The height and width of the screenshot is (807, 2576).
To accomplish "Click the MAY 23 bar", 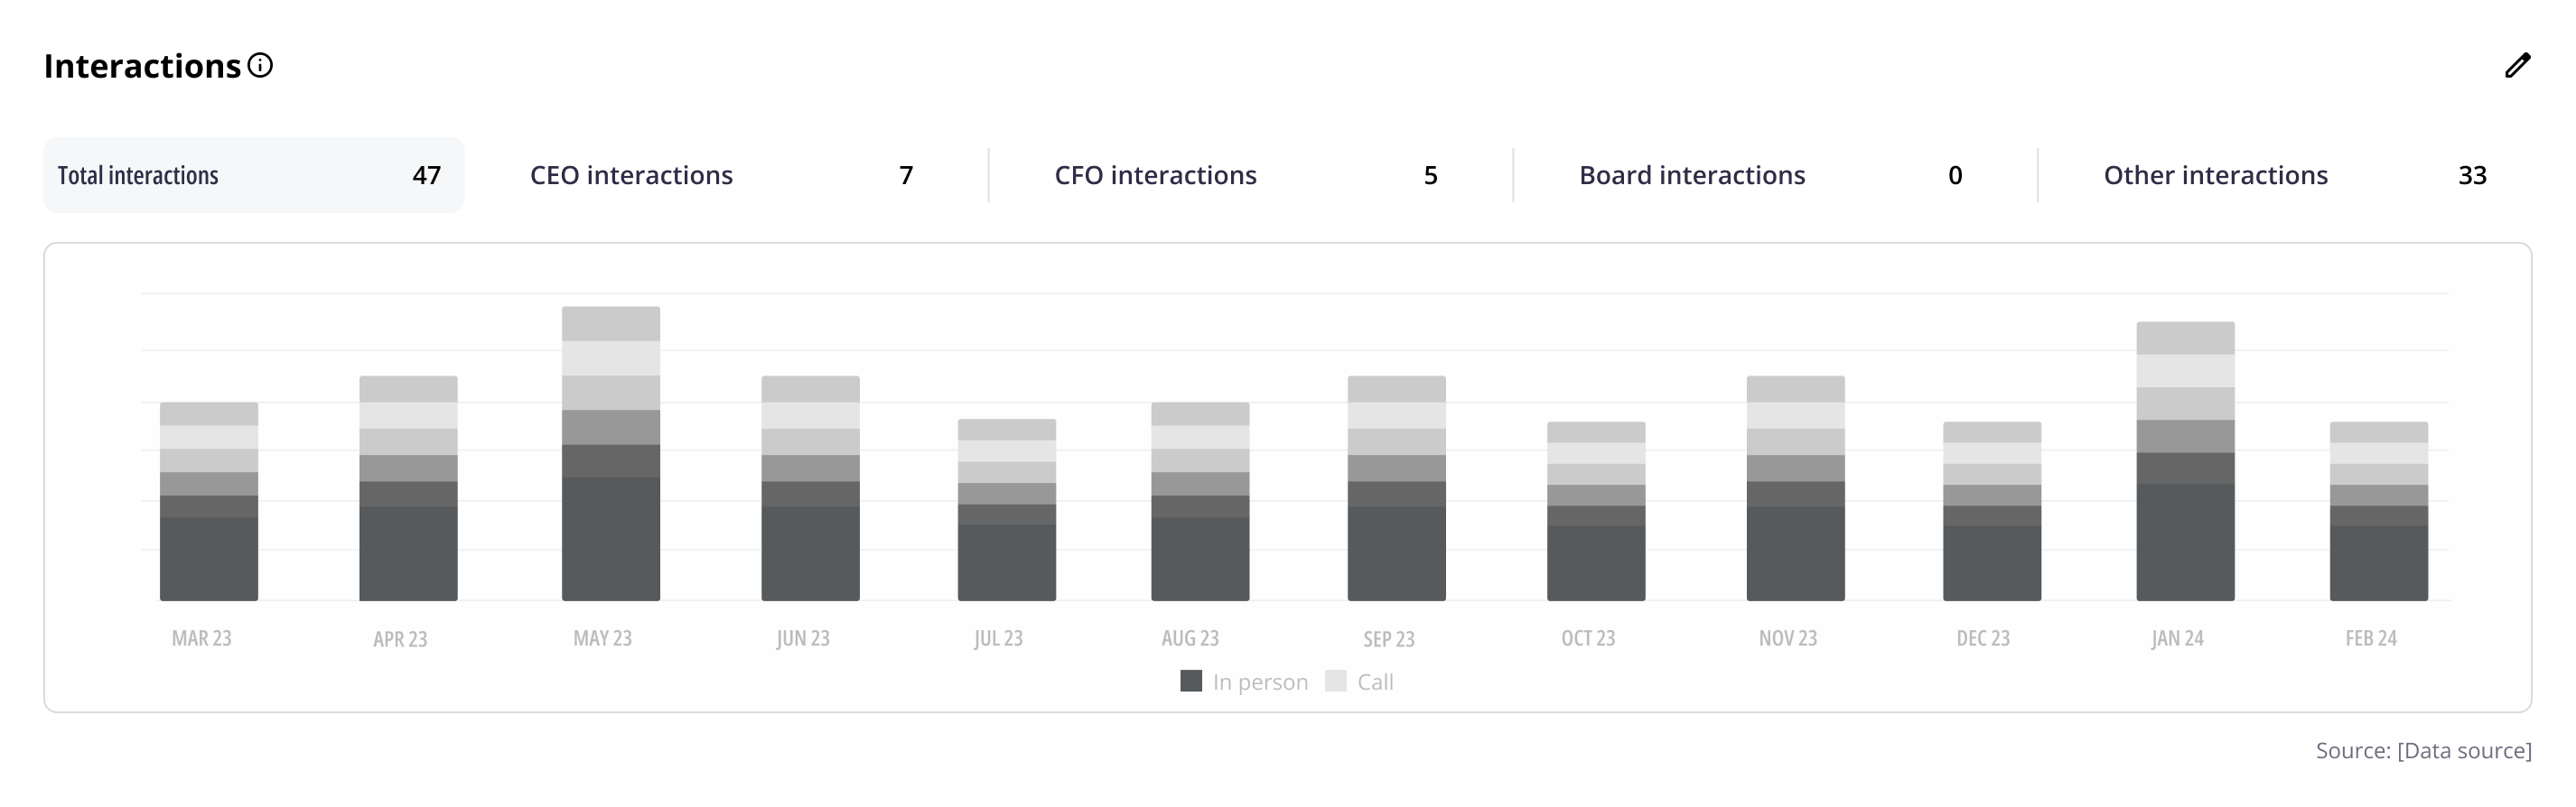I will tap(610, 454).
